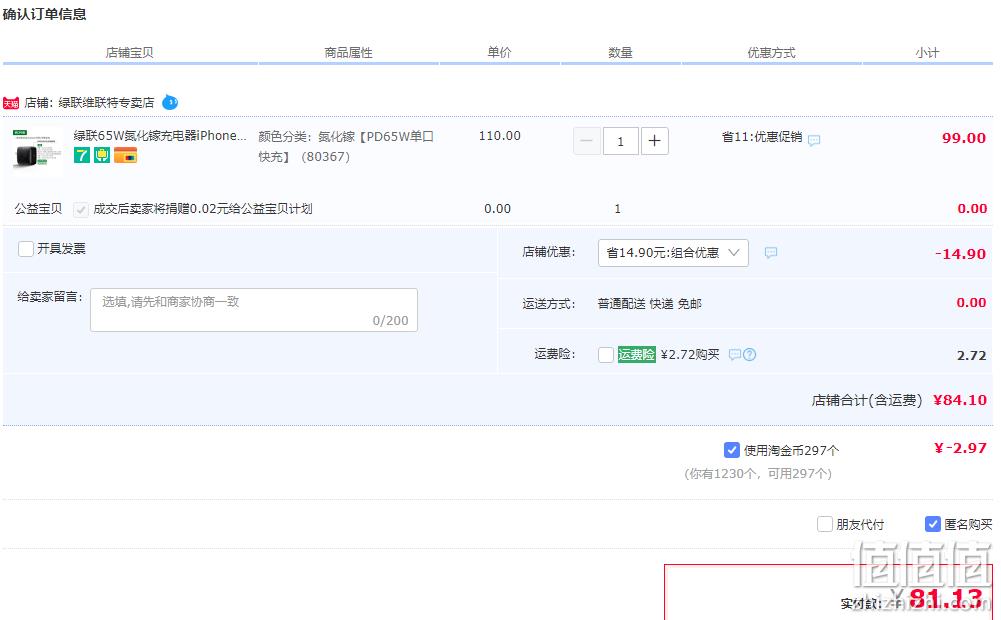Open Wangwang chat with the store

(x=170, y=102)
